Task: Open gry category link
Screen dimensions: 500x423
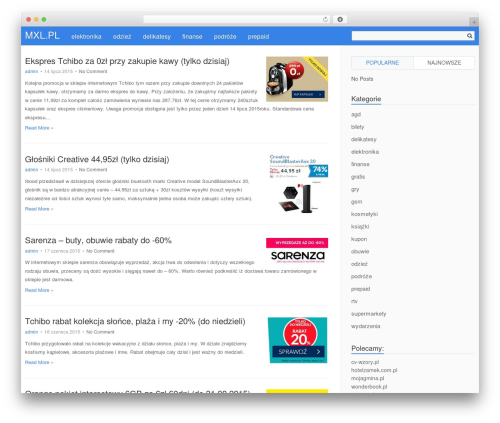Action: coord(355,189)
